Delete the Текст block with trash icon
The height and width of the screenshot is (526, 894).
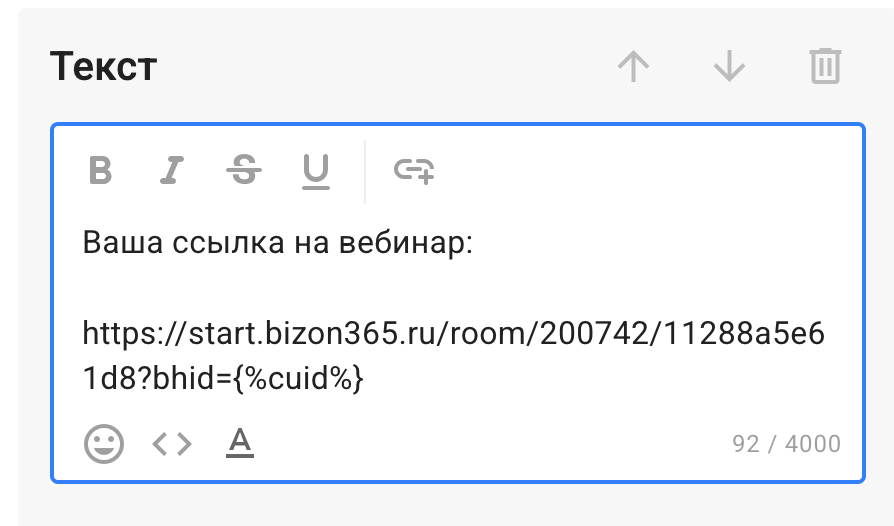tap(825, 67)
